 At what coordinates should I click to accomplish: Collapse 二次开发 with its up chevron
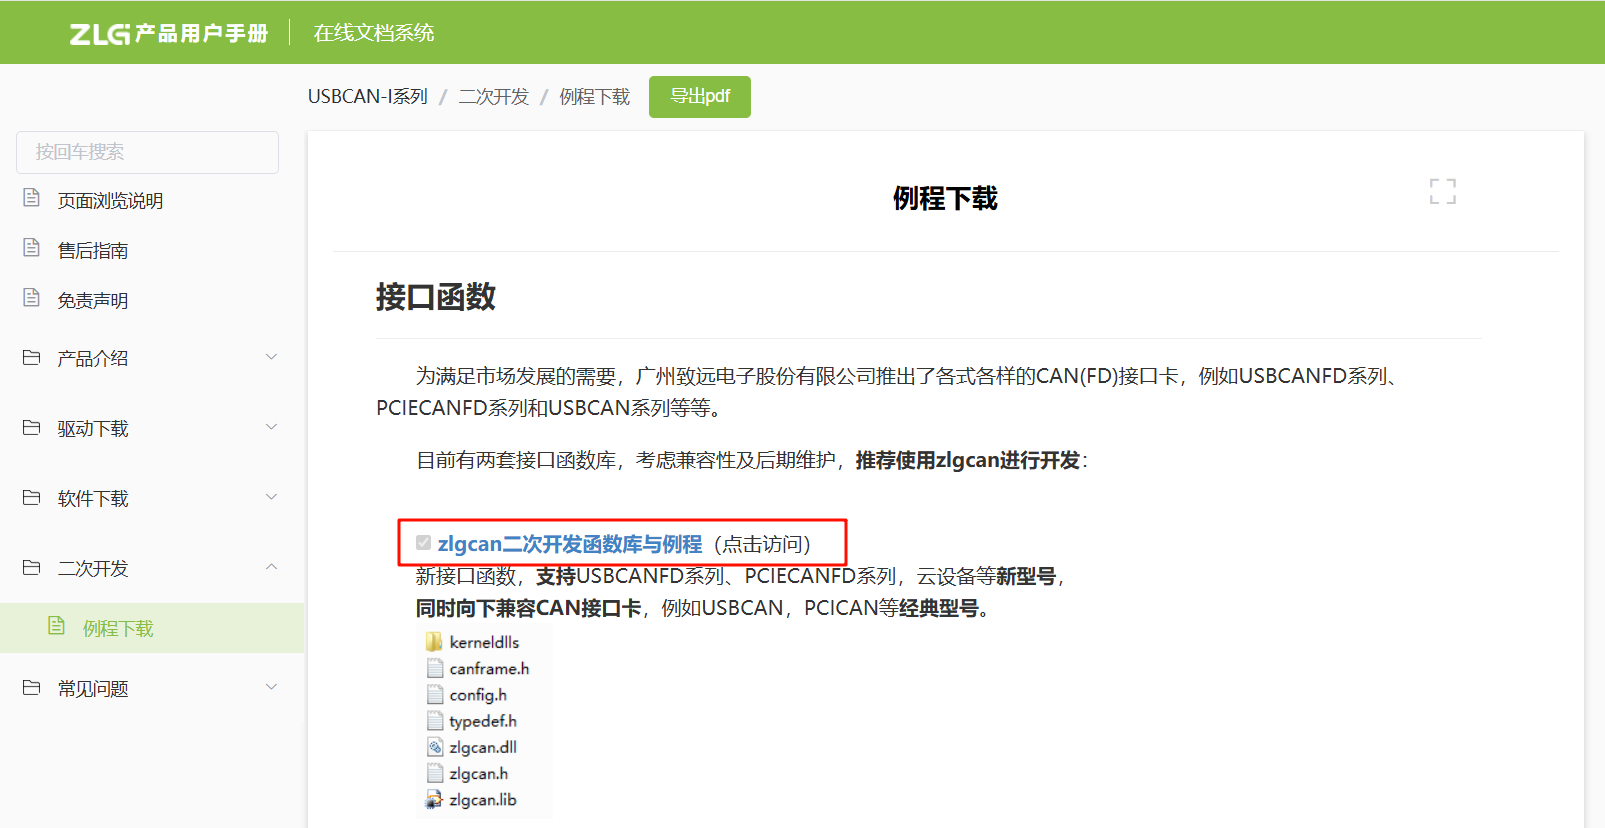(271, 567)
